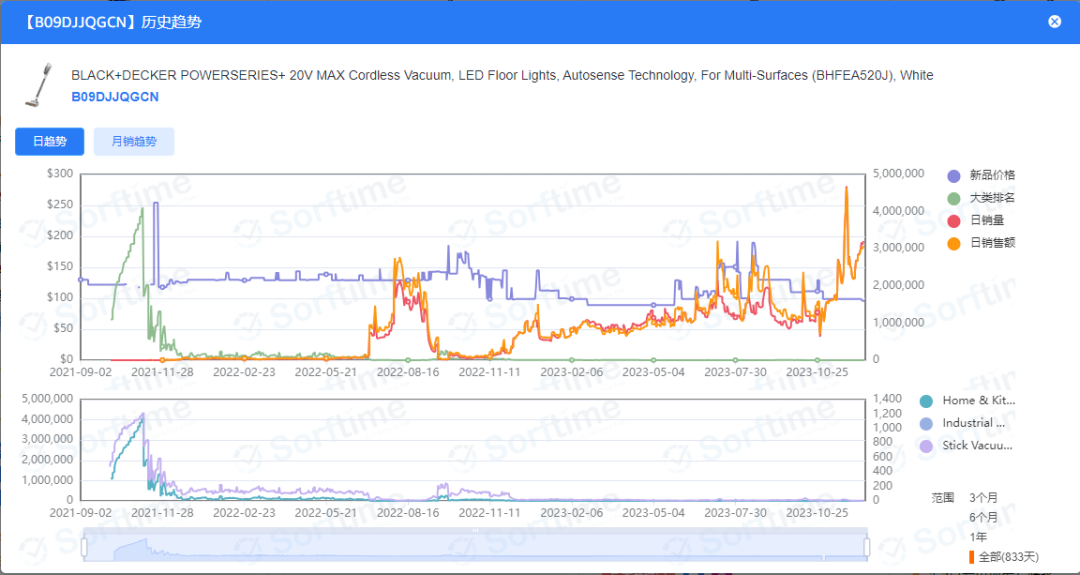Click the left handle of the range slider
The width and height of the screenshot is (1080, 575).
pyautogui.click(x=84, y=547)
